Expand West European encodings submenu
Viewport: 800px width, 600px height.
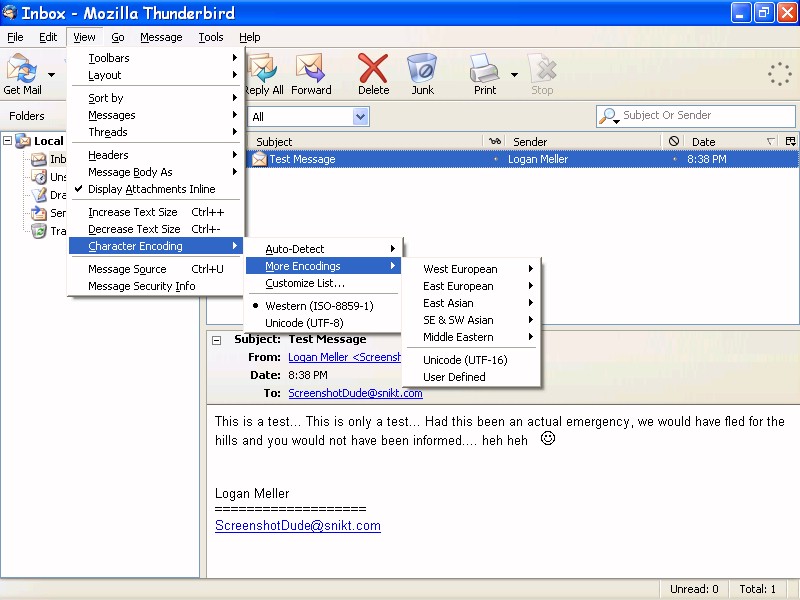coord(471,269)
